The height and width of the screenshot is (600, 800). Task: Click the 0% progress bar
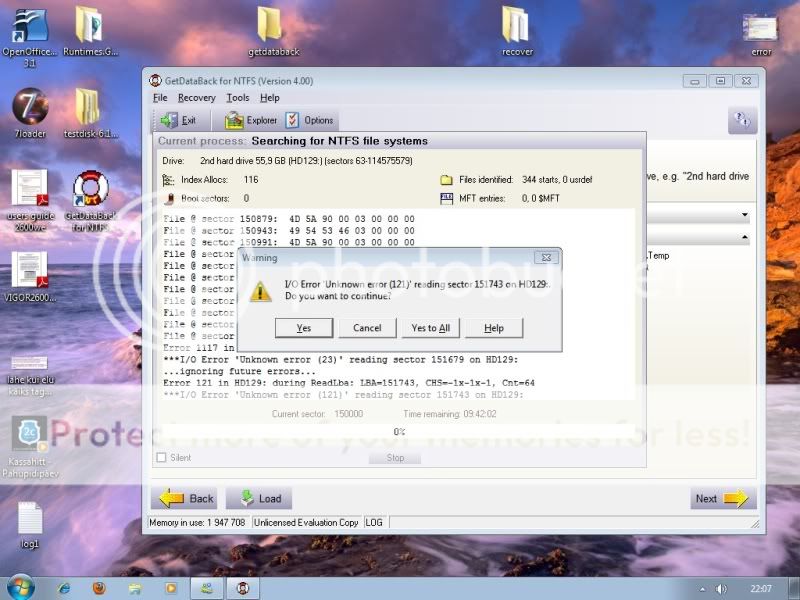pos(399,432)
